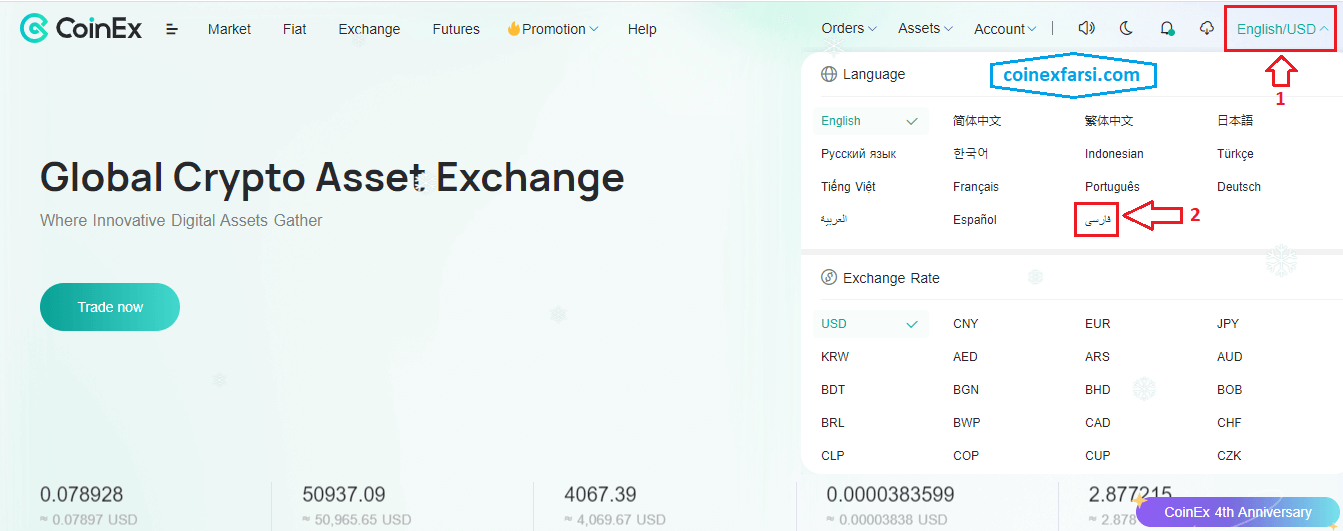Expand the Assets dropdown
Viewport: 1343px width, 531px height.
[x=926, y=28]
